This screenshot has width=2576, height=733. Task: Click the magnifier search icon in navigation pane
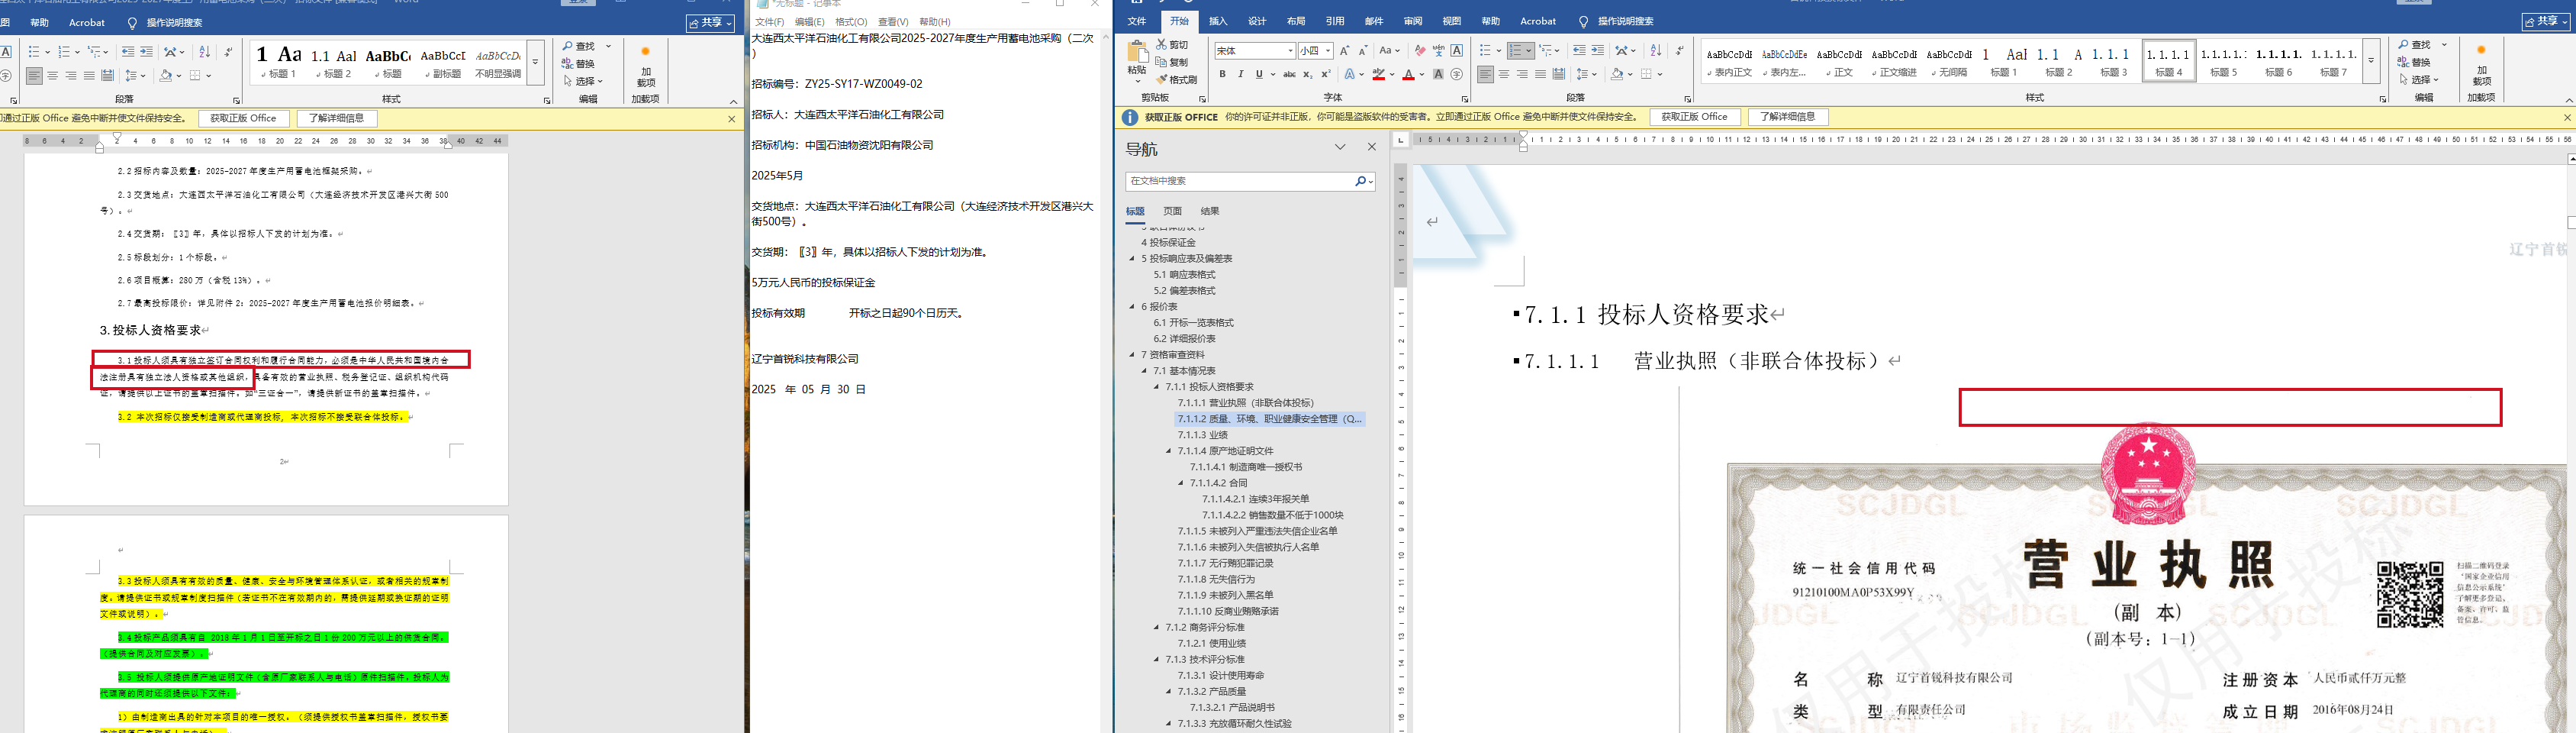point(1360,181)
